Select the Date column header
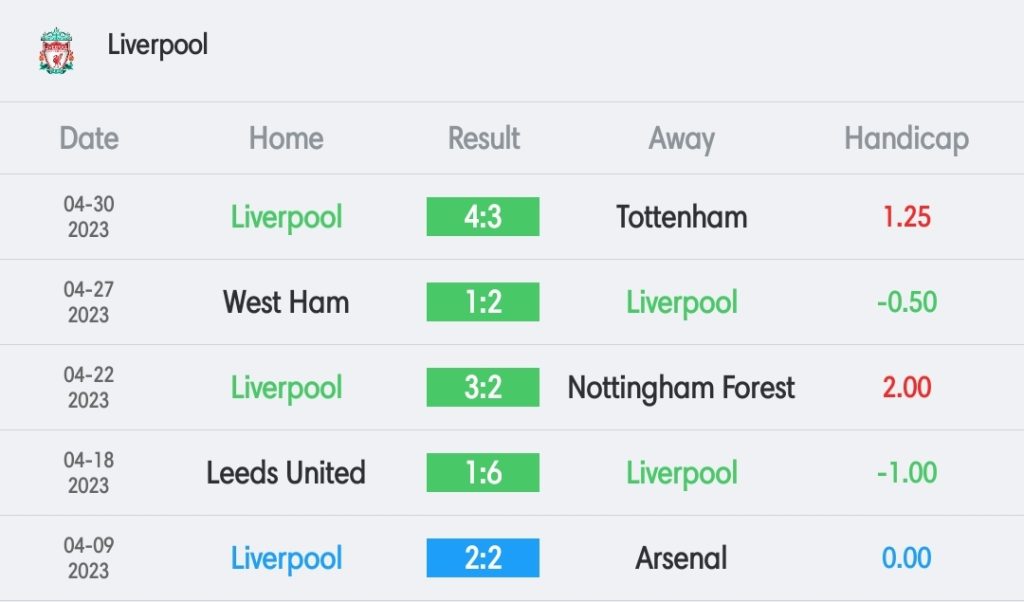The height and width of the screenshot is (602, 1024). (x=89, y=138)
